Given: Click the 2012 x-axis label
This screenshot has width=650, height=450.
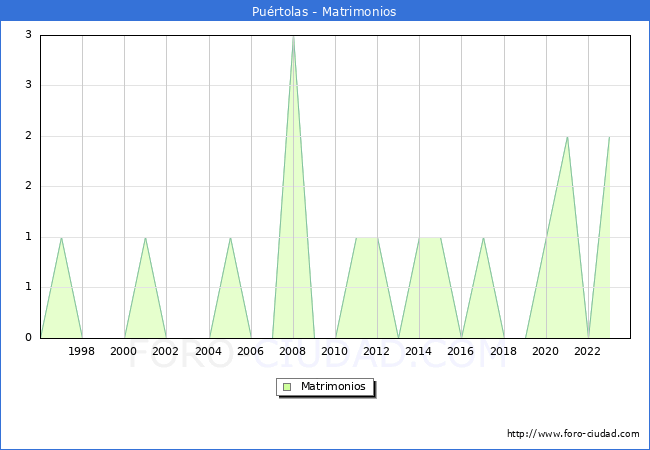Looking at the screenshot, I should 377,351.
